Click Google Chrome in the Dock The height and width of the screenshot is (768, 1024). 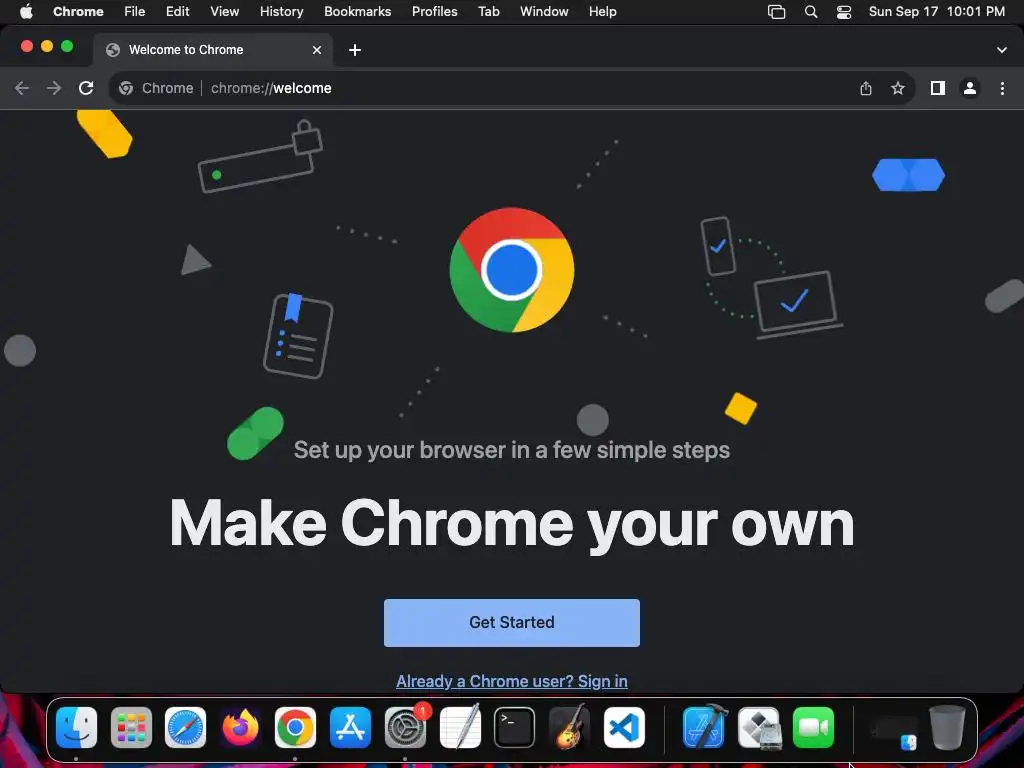[295, 728]
